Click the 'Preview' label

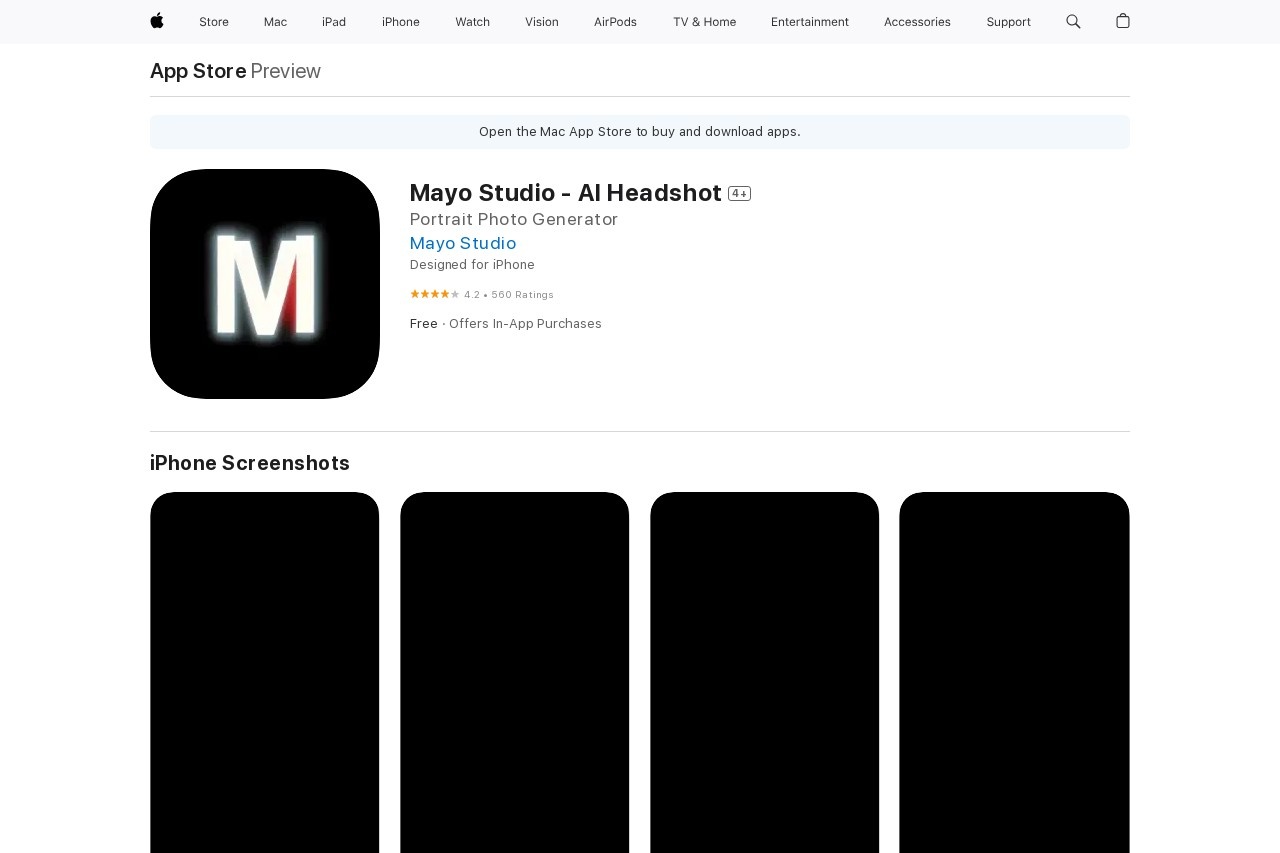click(x=286, y=71)
